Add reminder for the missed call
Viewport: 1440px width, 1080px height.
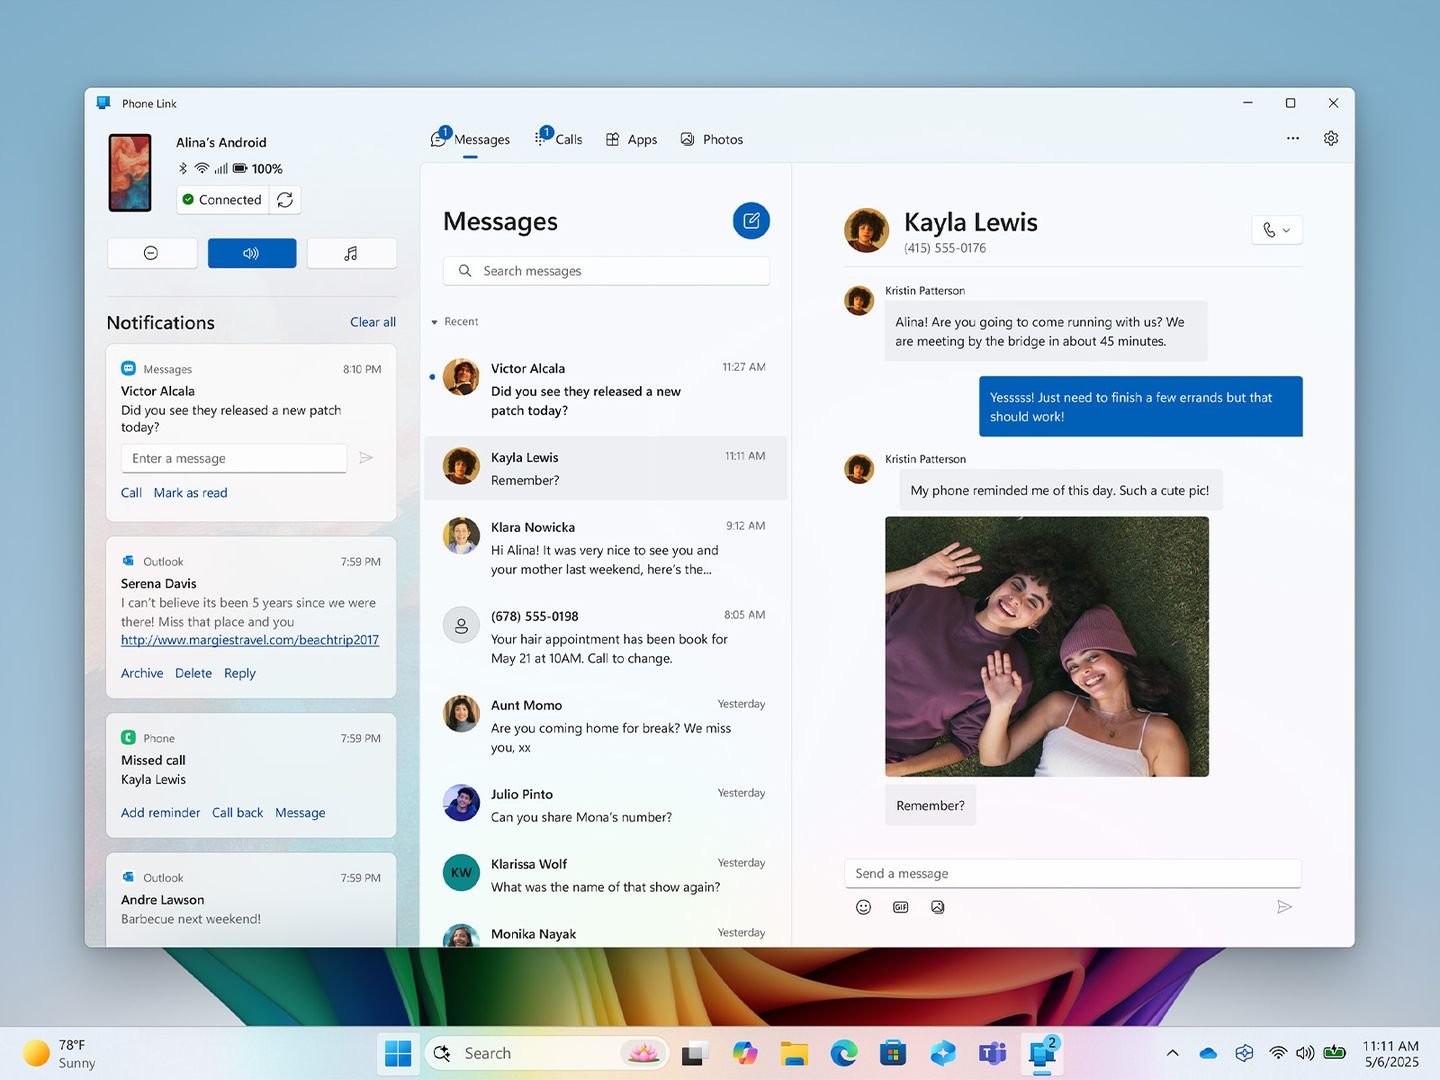tap(160, 813)
